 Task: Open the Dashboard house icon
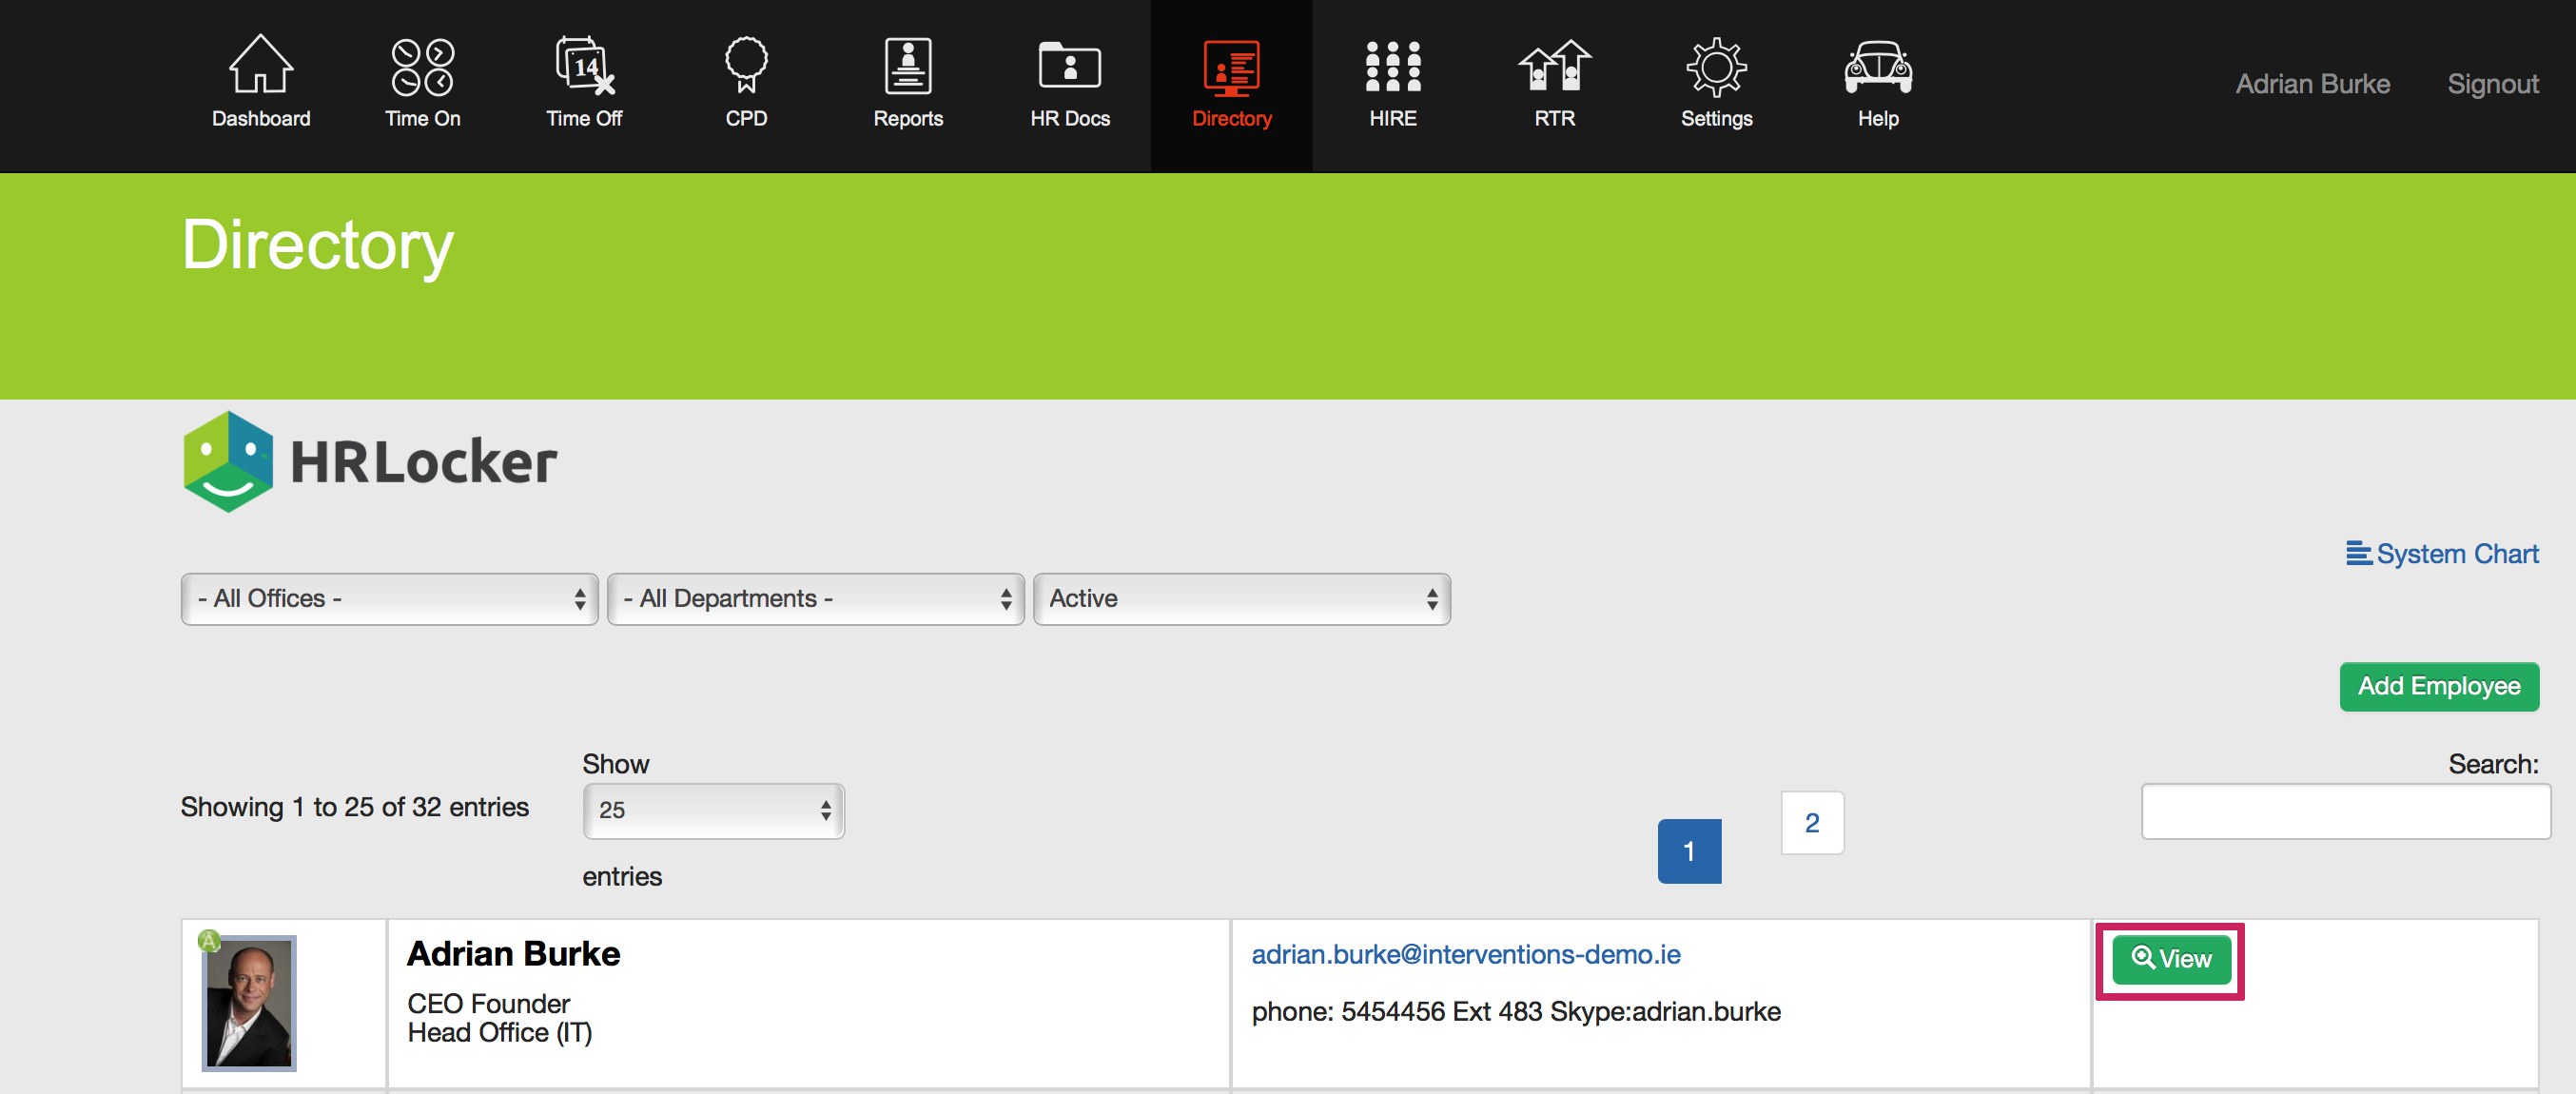tap(261, 66)
